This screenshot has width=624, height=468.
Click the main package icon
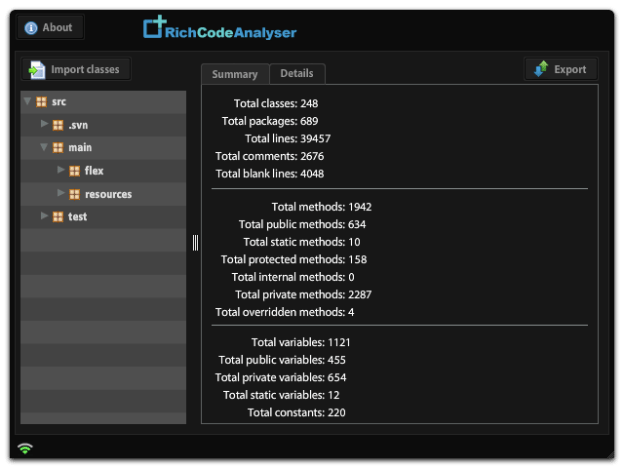(58, 148)
